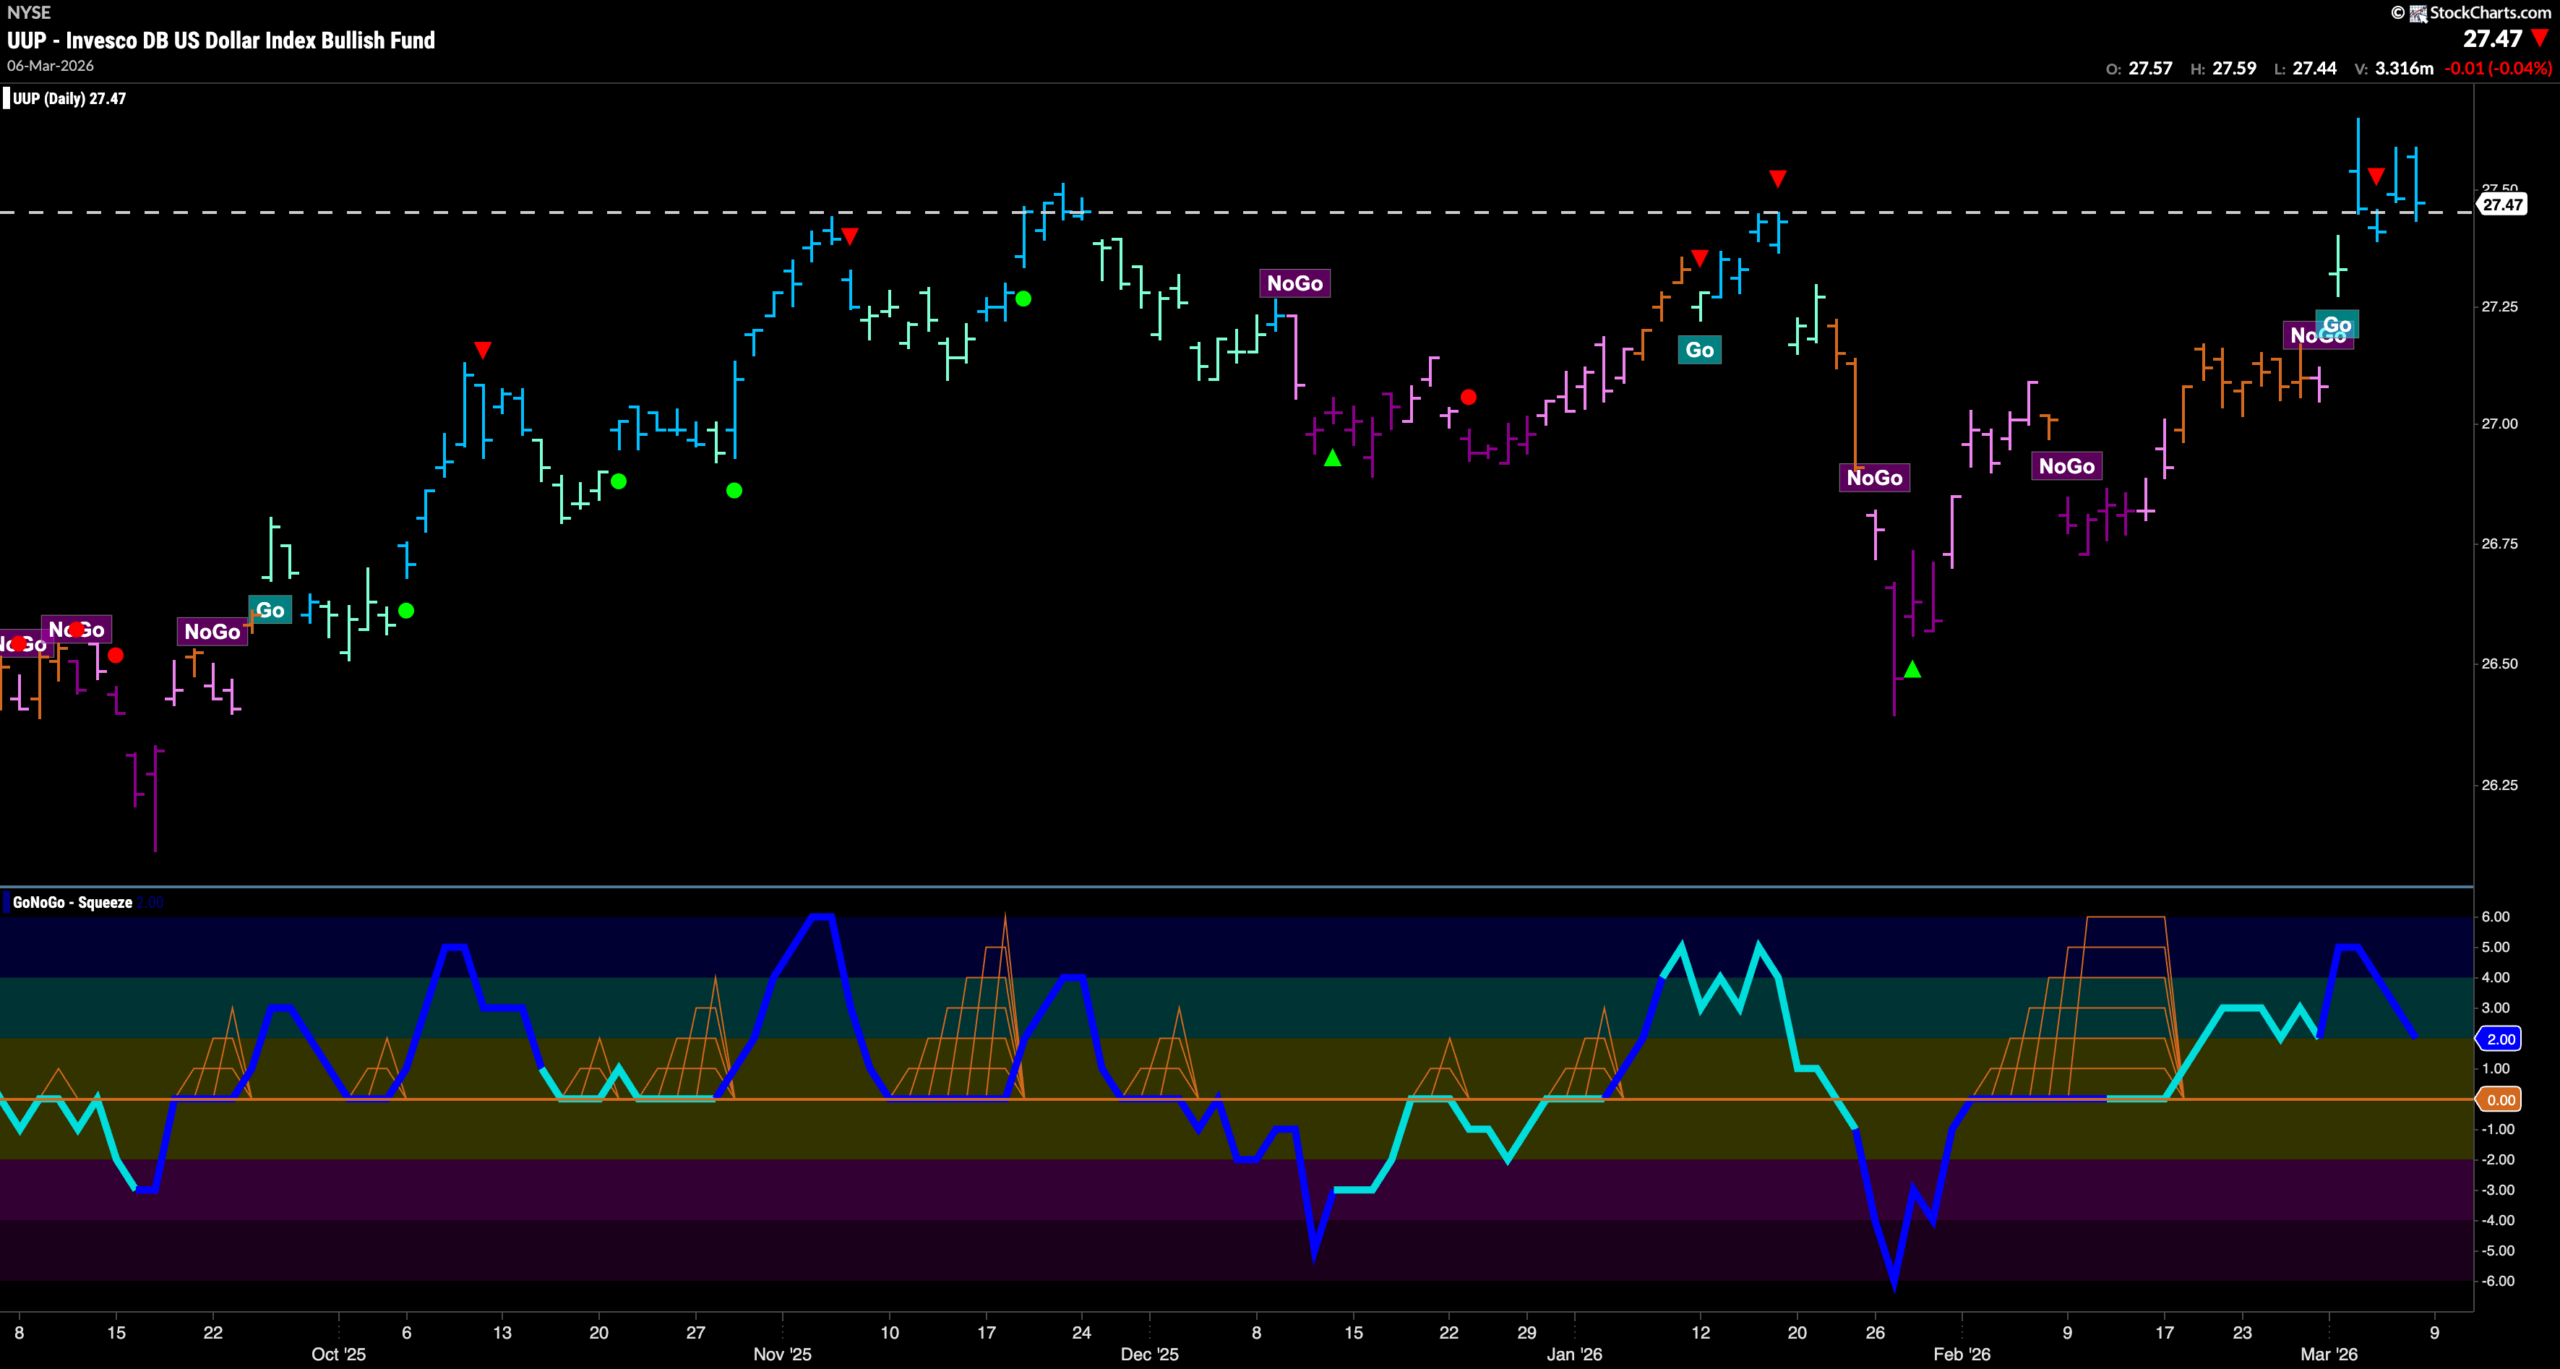Screen dimensions: 2560x1369
Task: Click the change value -0.01 (-0.04%)
Action: (2498, 68)
